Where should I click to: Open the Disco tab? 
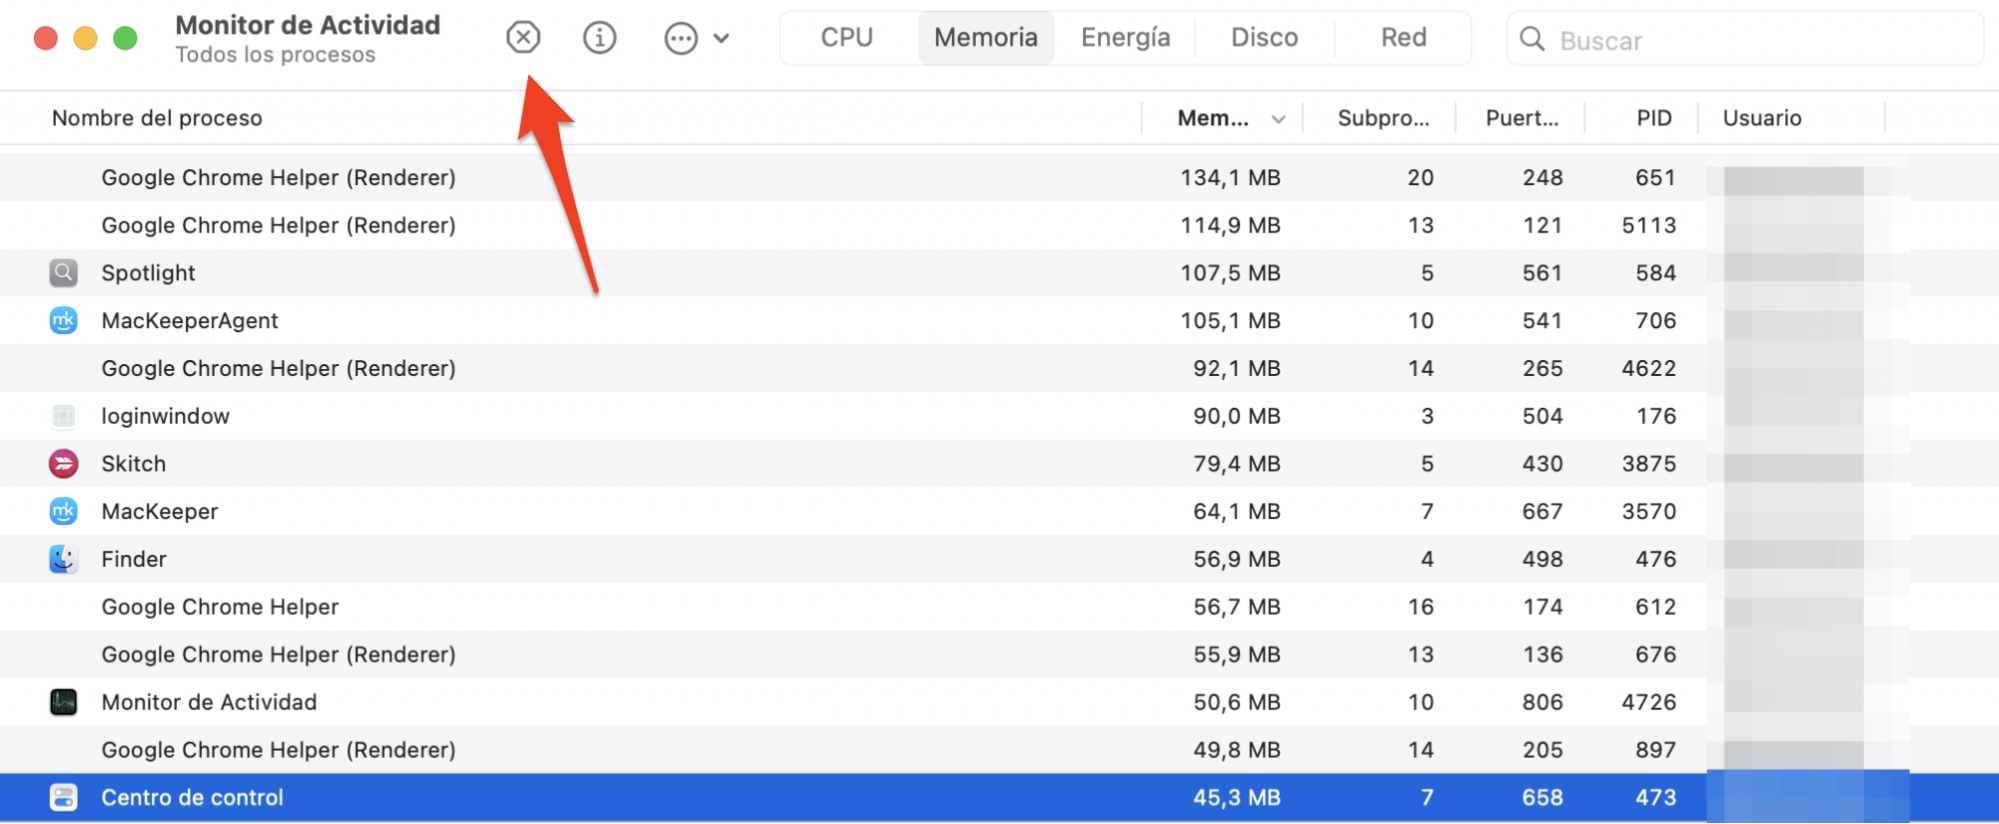click(1264, 38)
